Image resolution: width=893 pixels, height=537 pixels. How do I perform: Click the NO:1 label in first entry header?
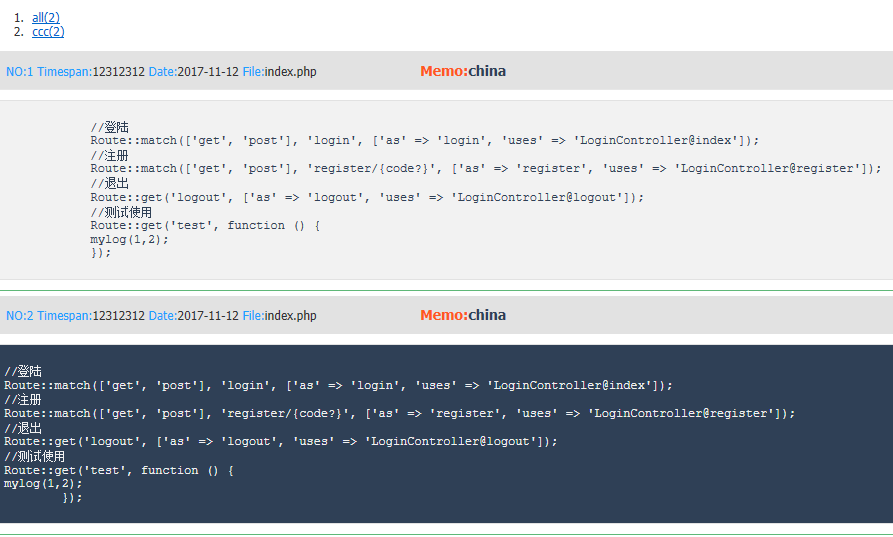click(x=19, y=72)
